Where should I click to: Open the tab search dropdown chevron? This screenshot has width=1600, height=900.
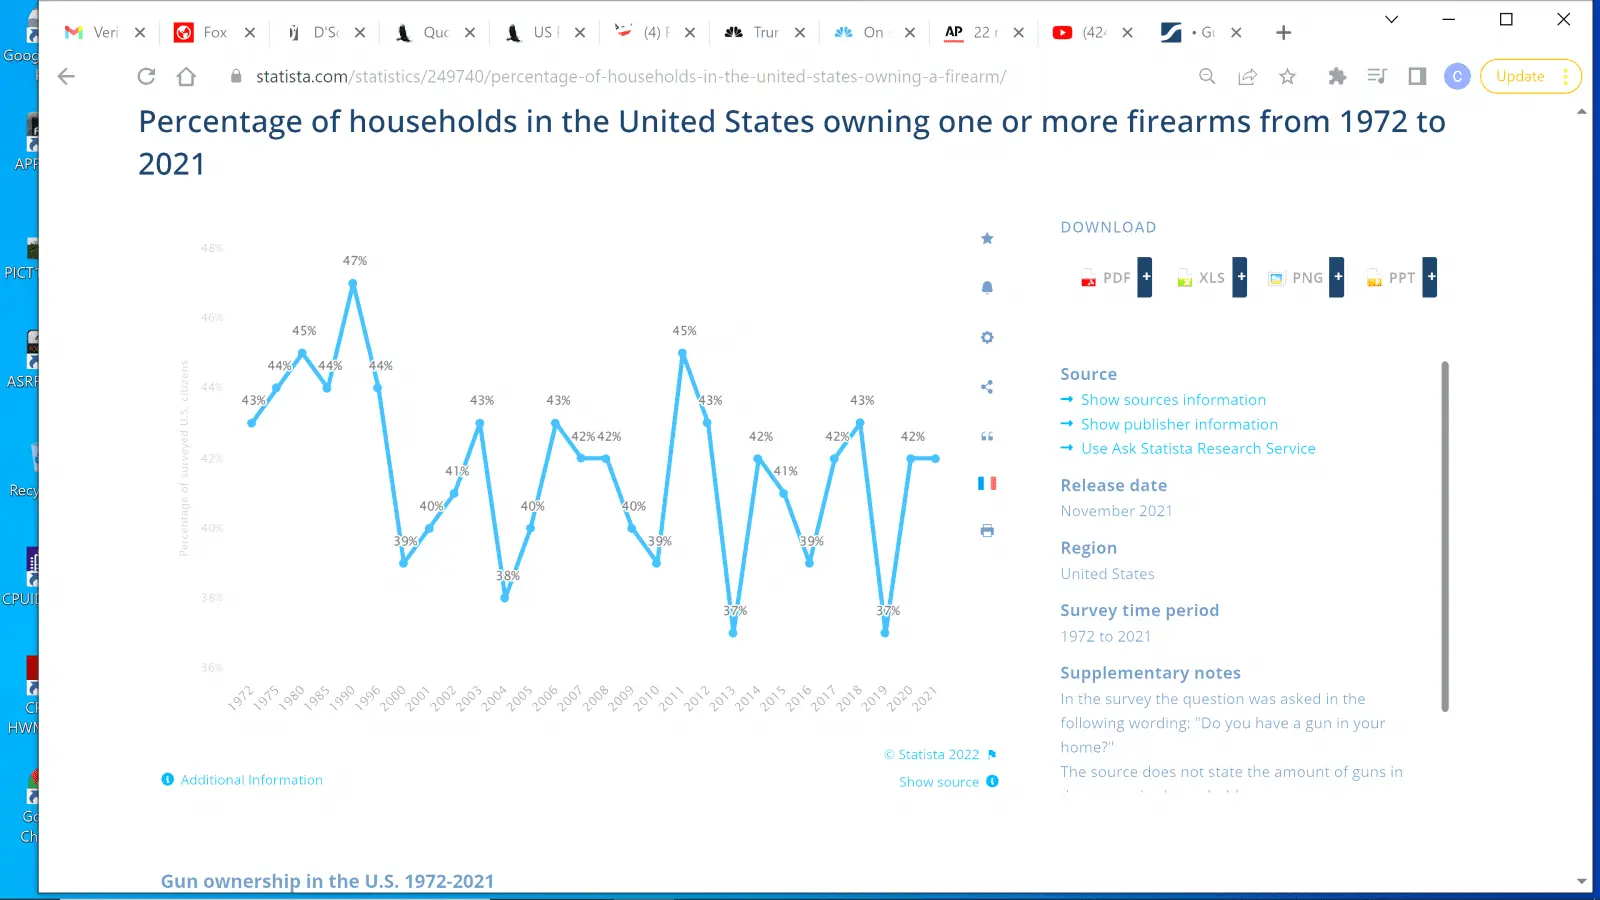click(1391, 19)
